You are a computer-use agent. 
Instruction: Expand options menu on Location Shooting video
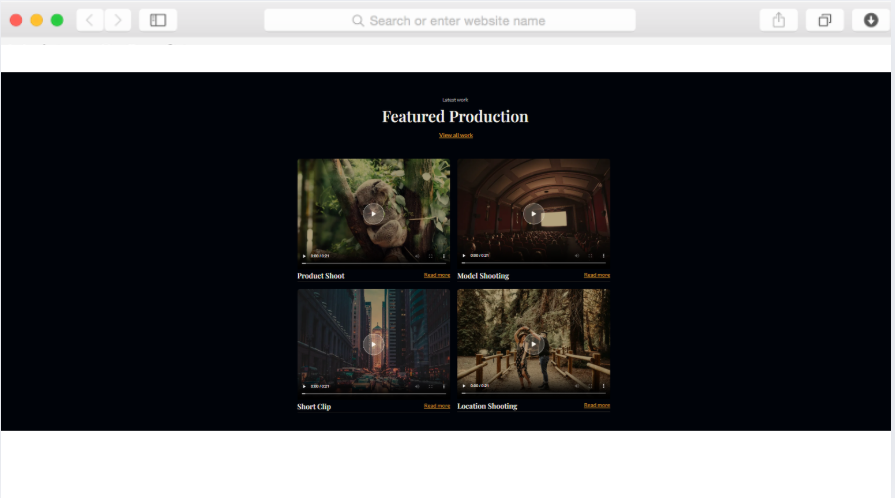pyautogui.click(x=603, y=386)
